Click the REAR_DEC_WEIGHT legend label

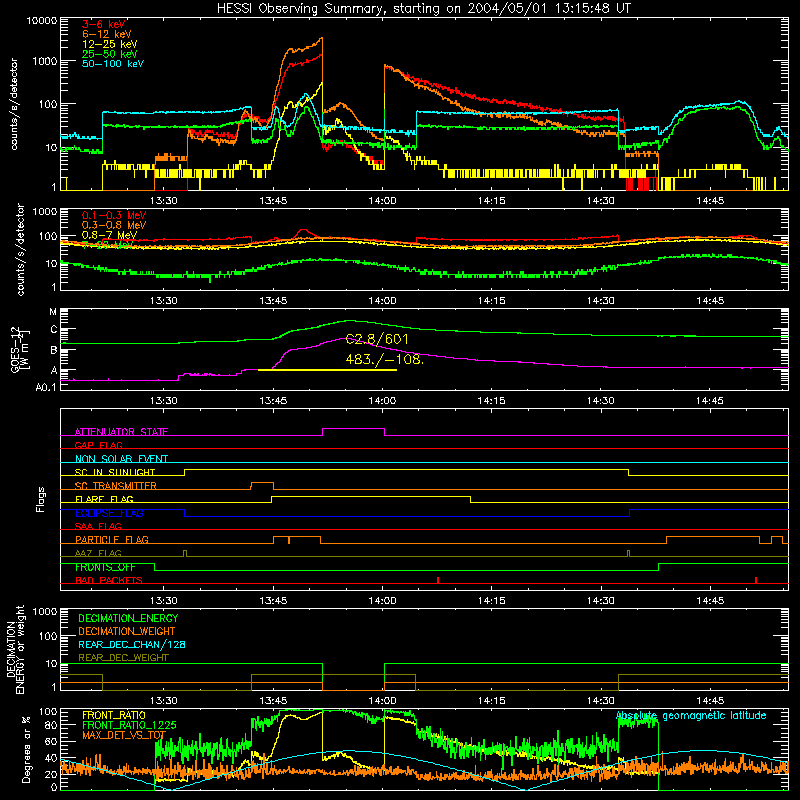123,658
